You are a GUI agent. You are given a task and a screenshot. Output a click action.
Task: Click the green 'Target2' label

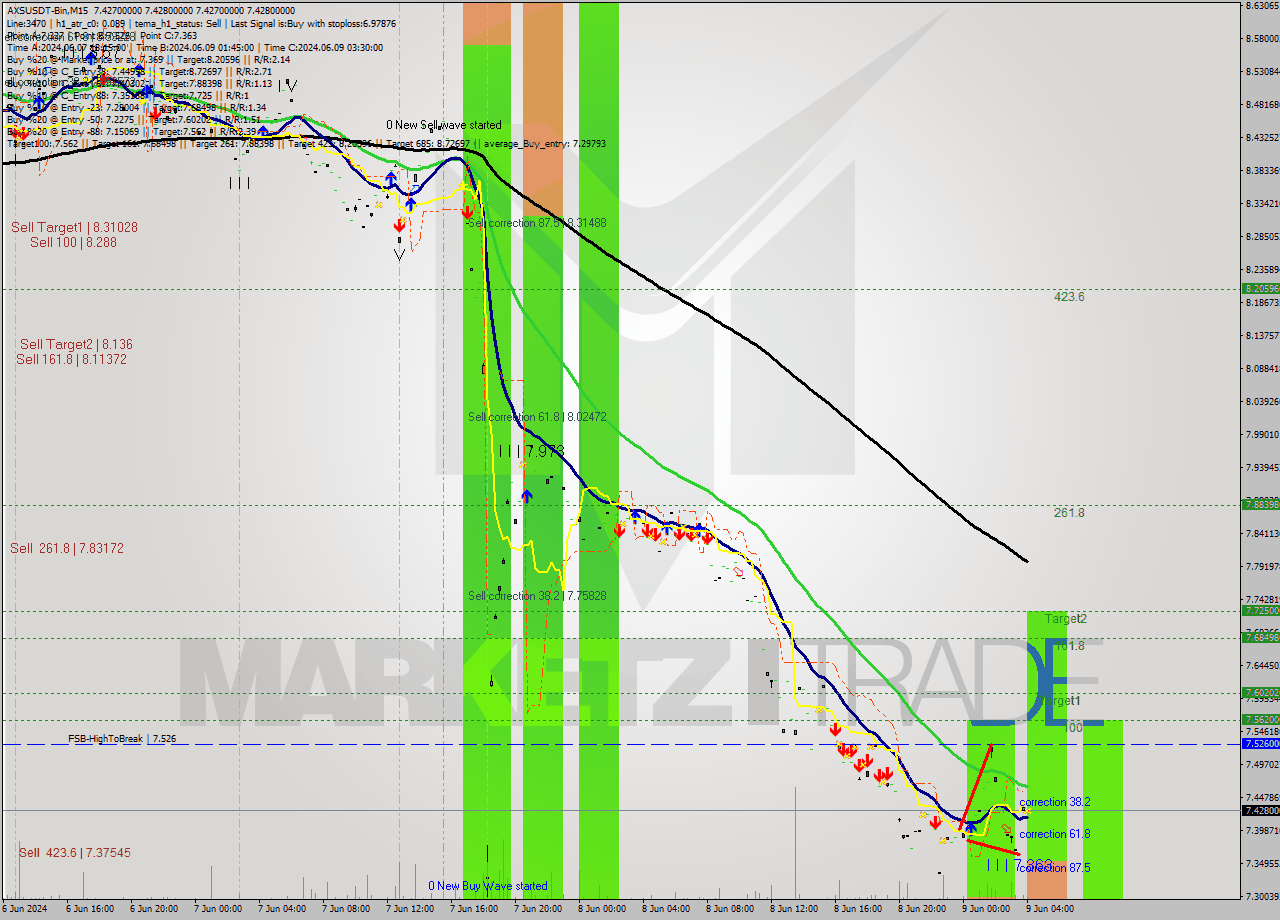click(x=1066, y=619)
